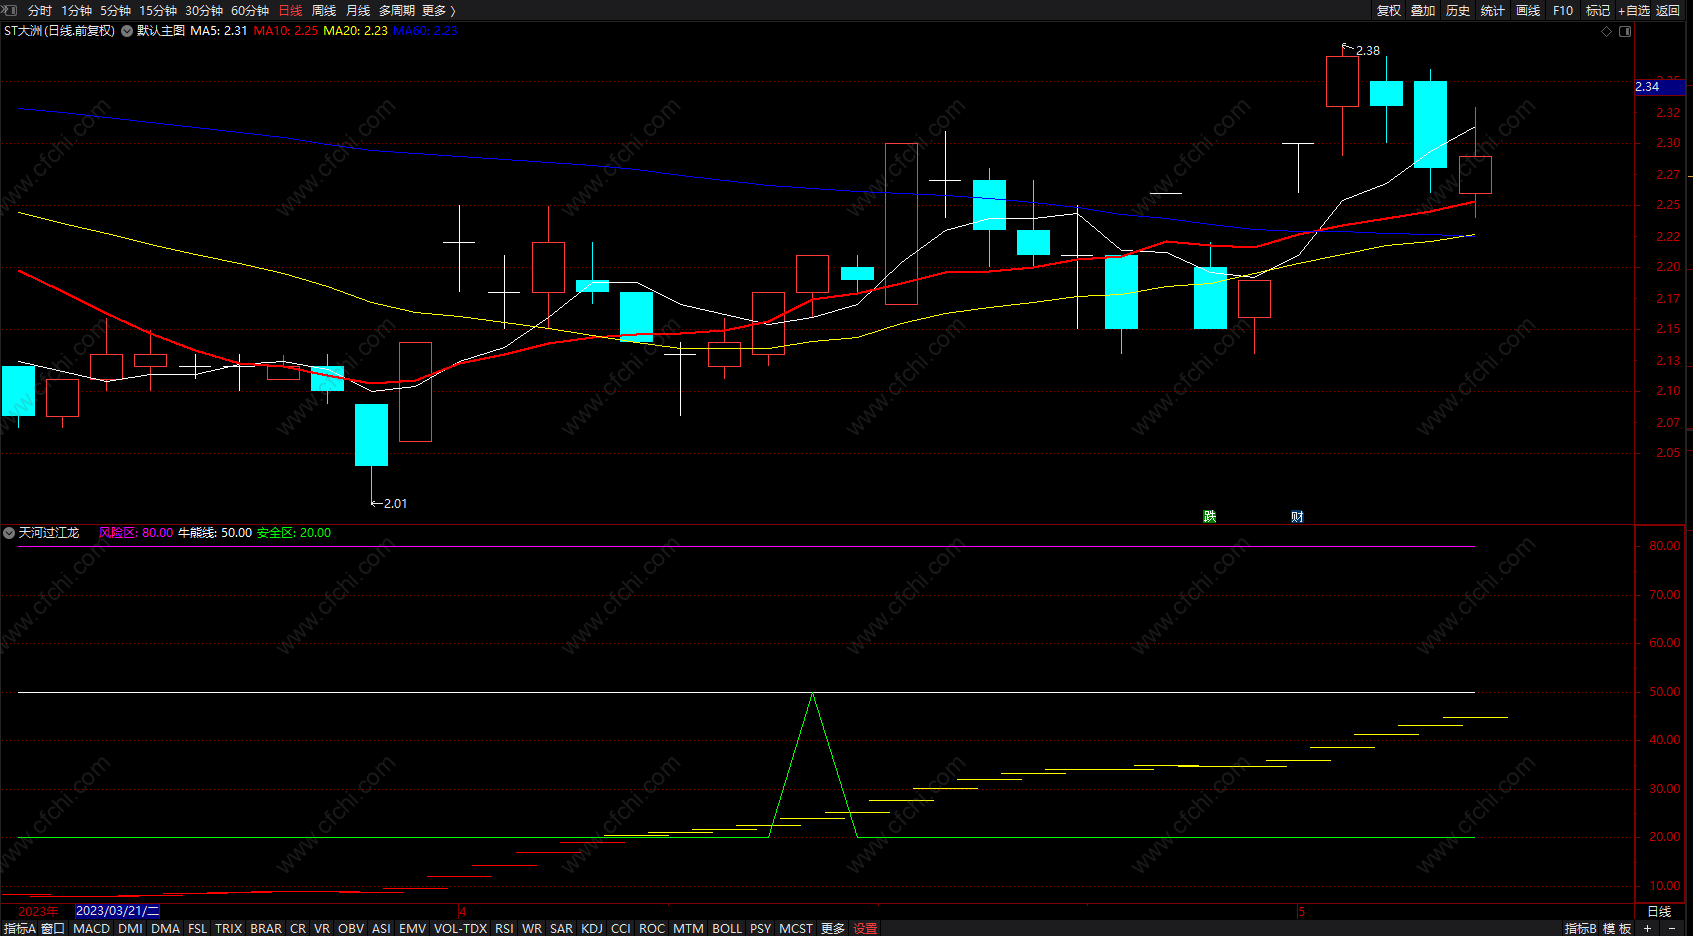Click the blue 财 marker on chart
This screenshot has height=936, width=1693.
point(1297,516)
